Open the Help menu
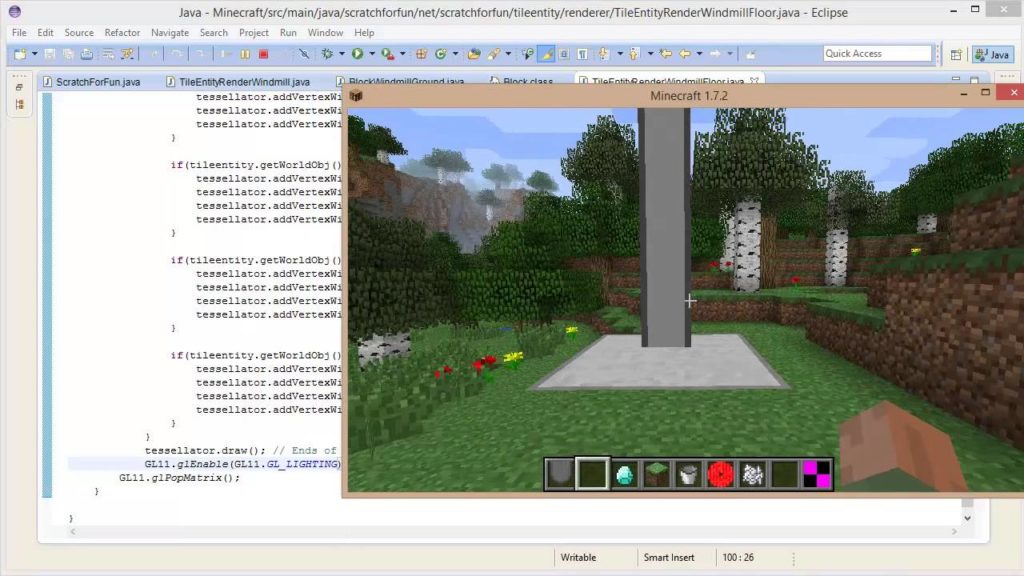The width and height of the screenshot is (1024, 576). pyautogui.click(x=364, y=33)
